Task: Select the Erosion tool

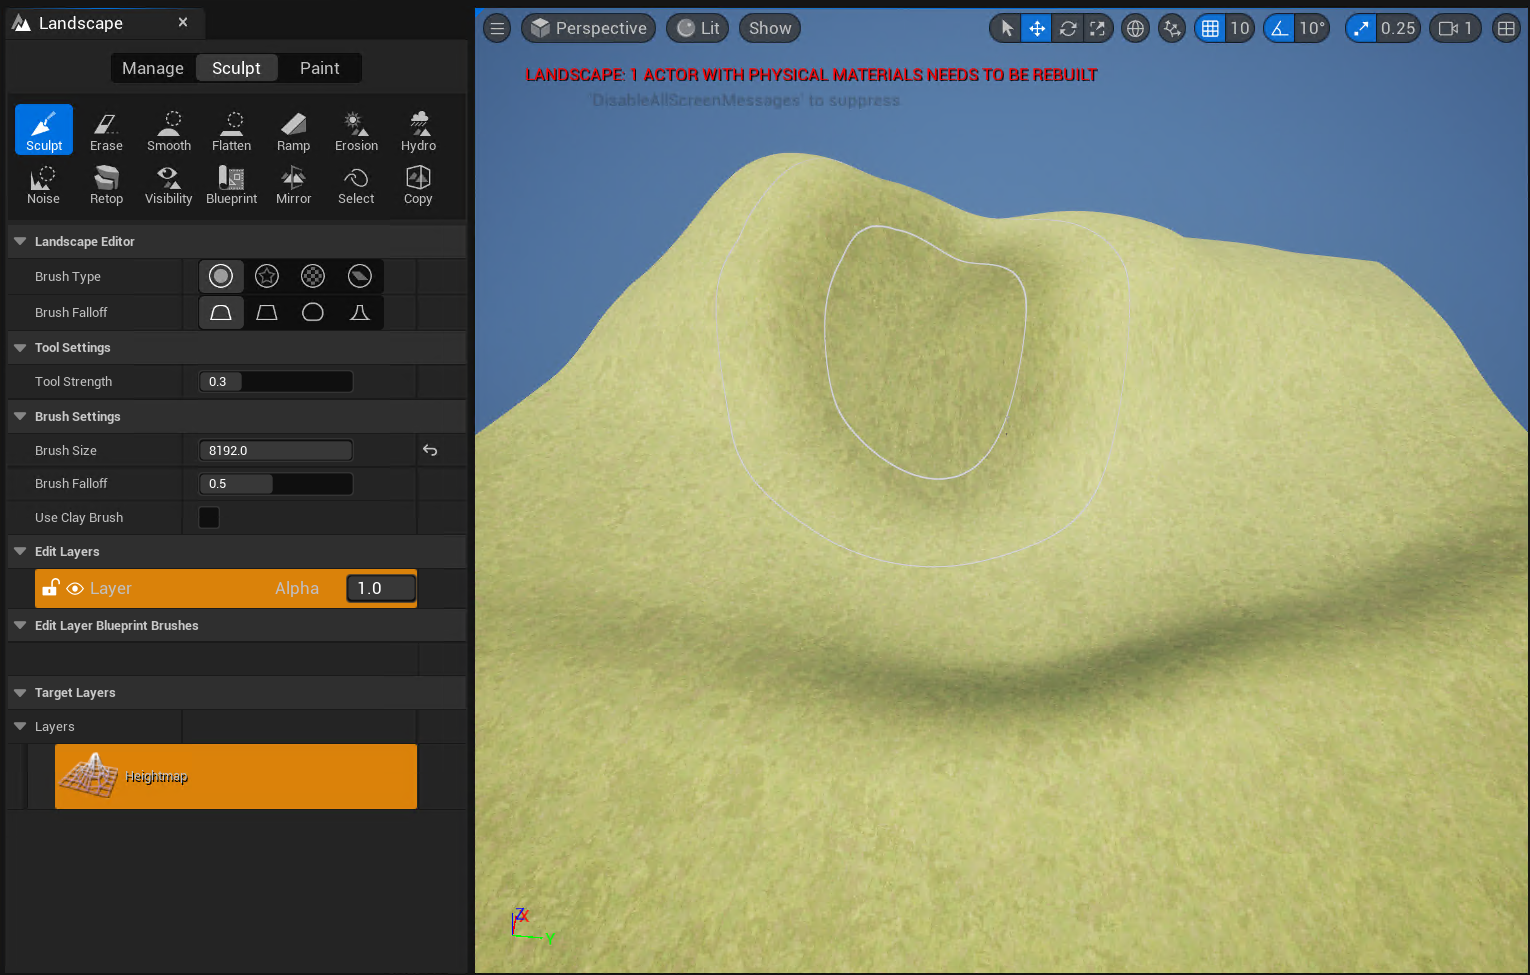Action: pyautogui.click(x=356, y=130)
